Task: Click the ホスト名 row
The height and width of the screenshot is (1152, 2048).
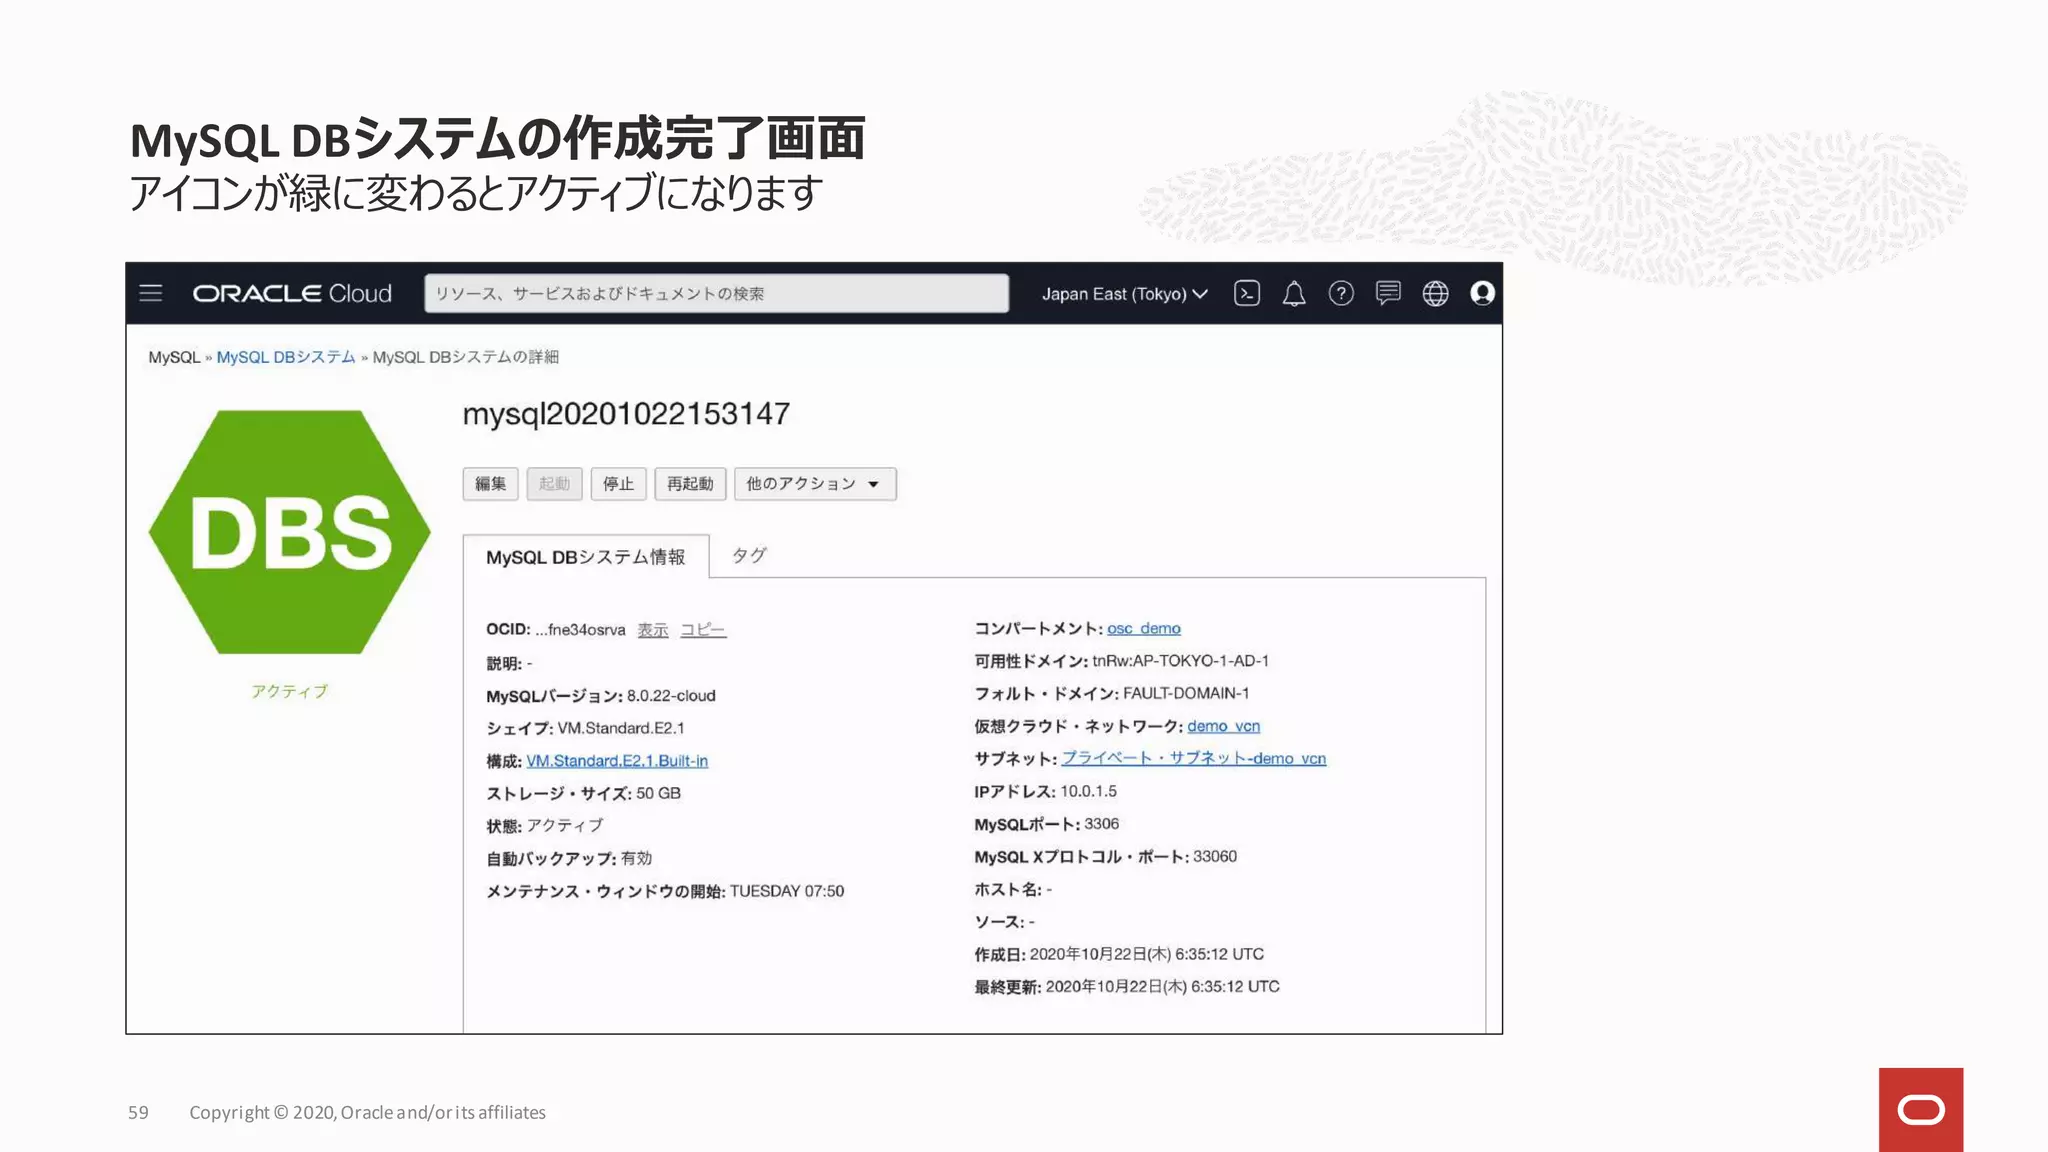Action: click(1013, 889)
